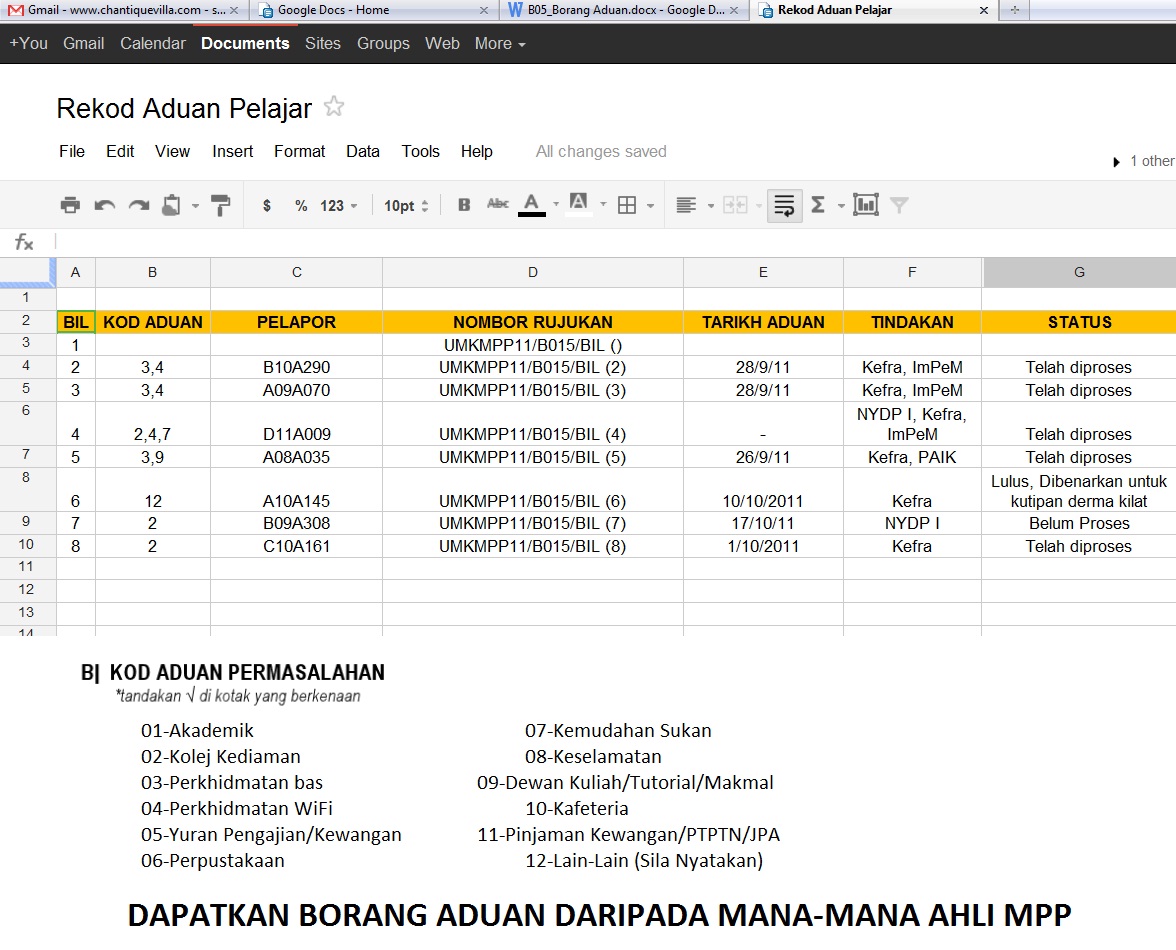Screen dimensions: 1176x950
Task: Star the Rekod Aduan Pelajar document
Action: (x=333, y=106)
